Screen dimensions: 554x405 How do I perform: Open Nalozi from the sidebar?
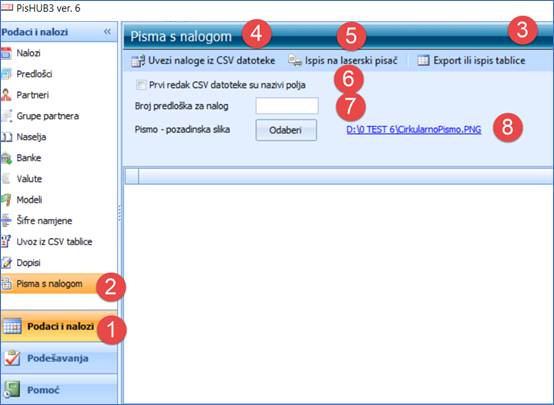(28, 53)
